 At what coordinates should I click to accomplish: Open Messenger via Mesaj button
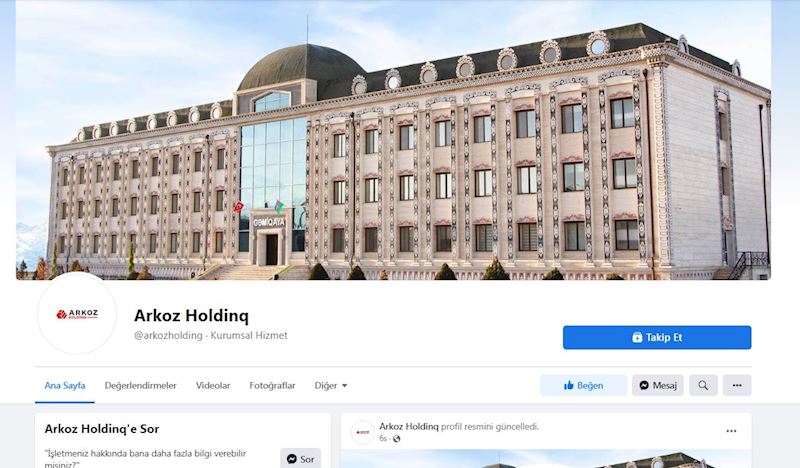click(658, 385)
